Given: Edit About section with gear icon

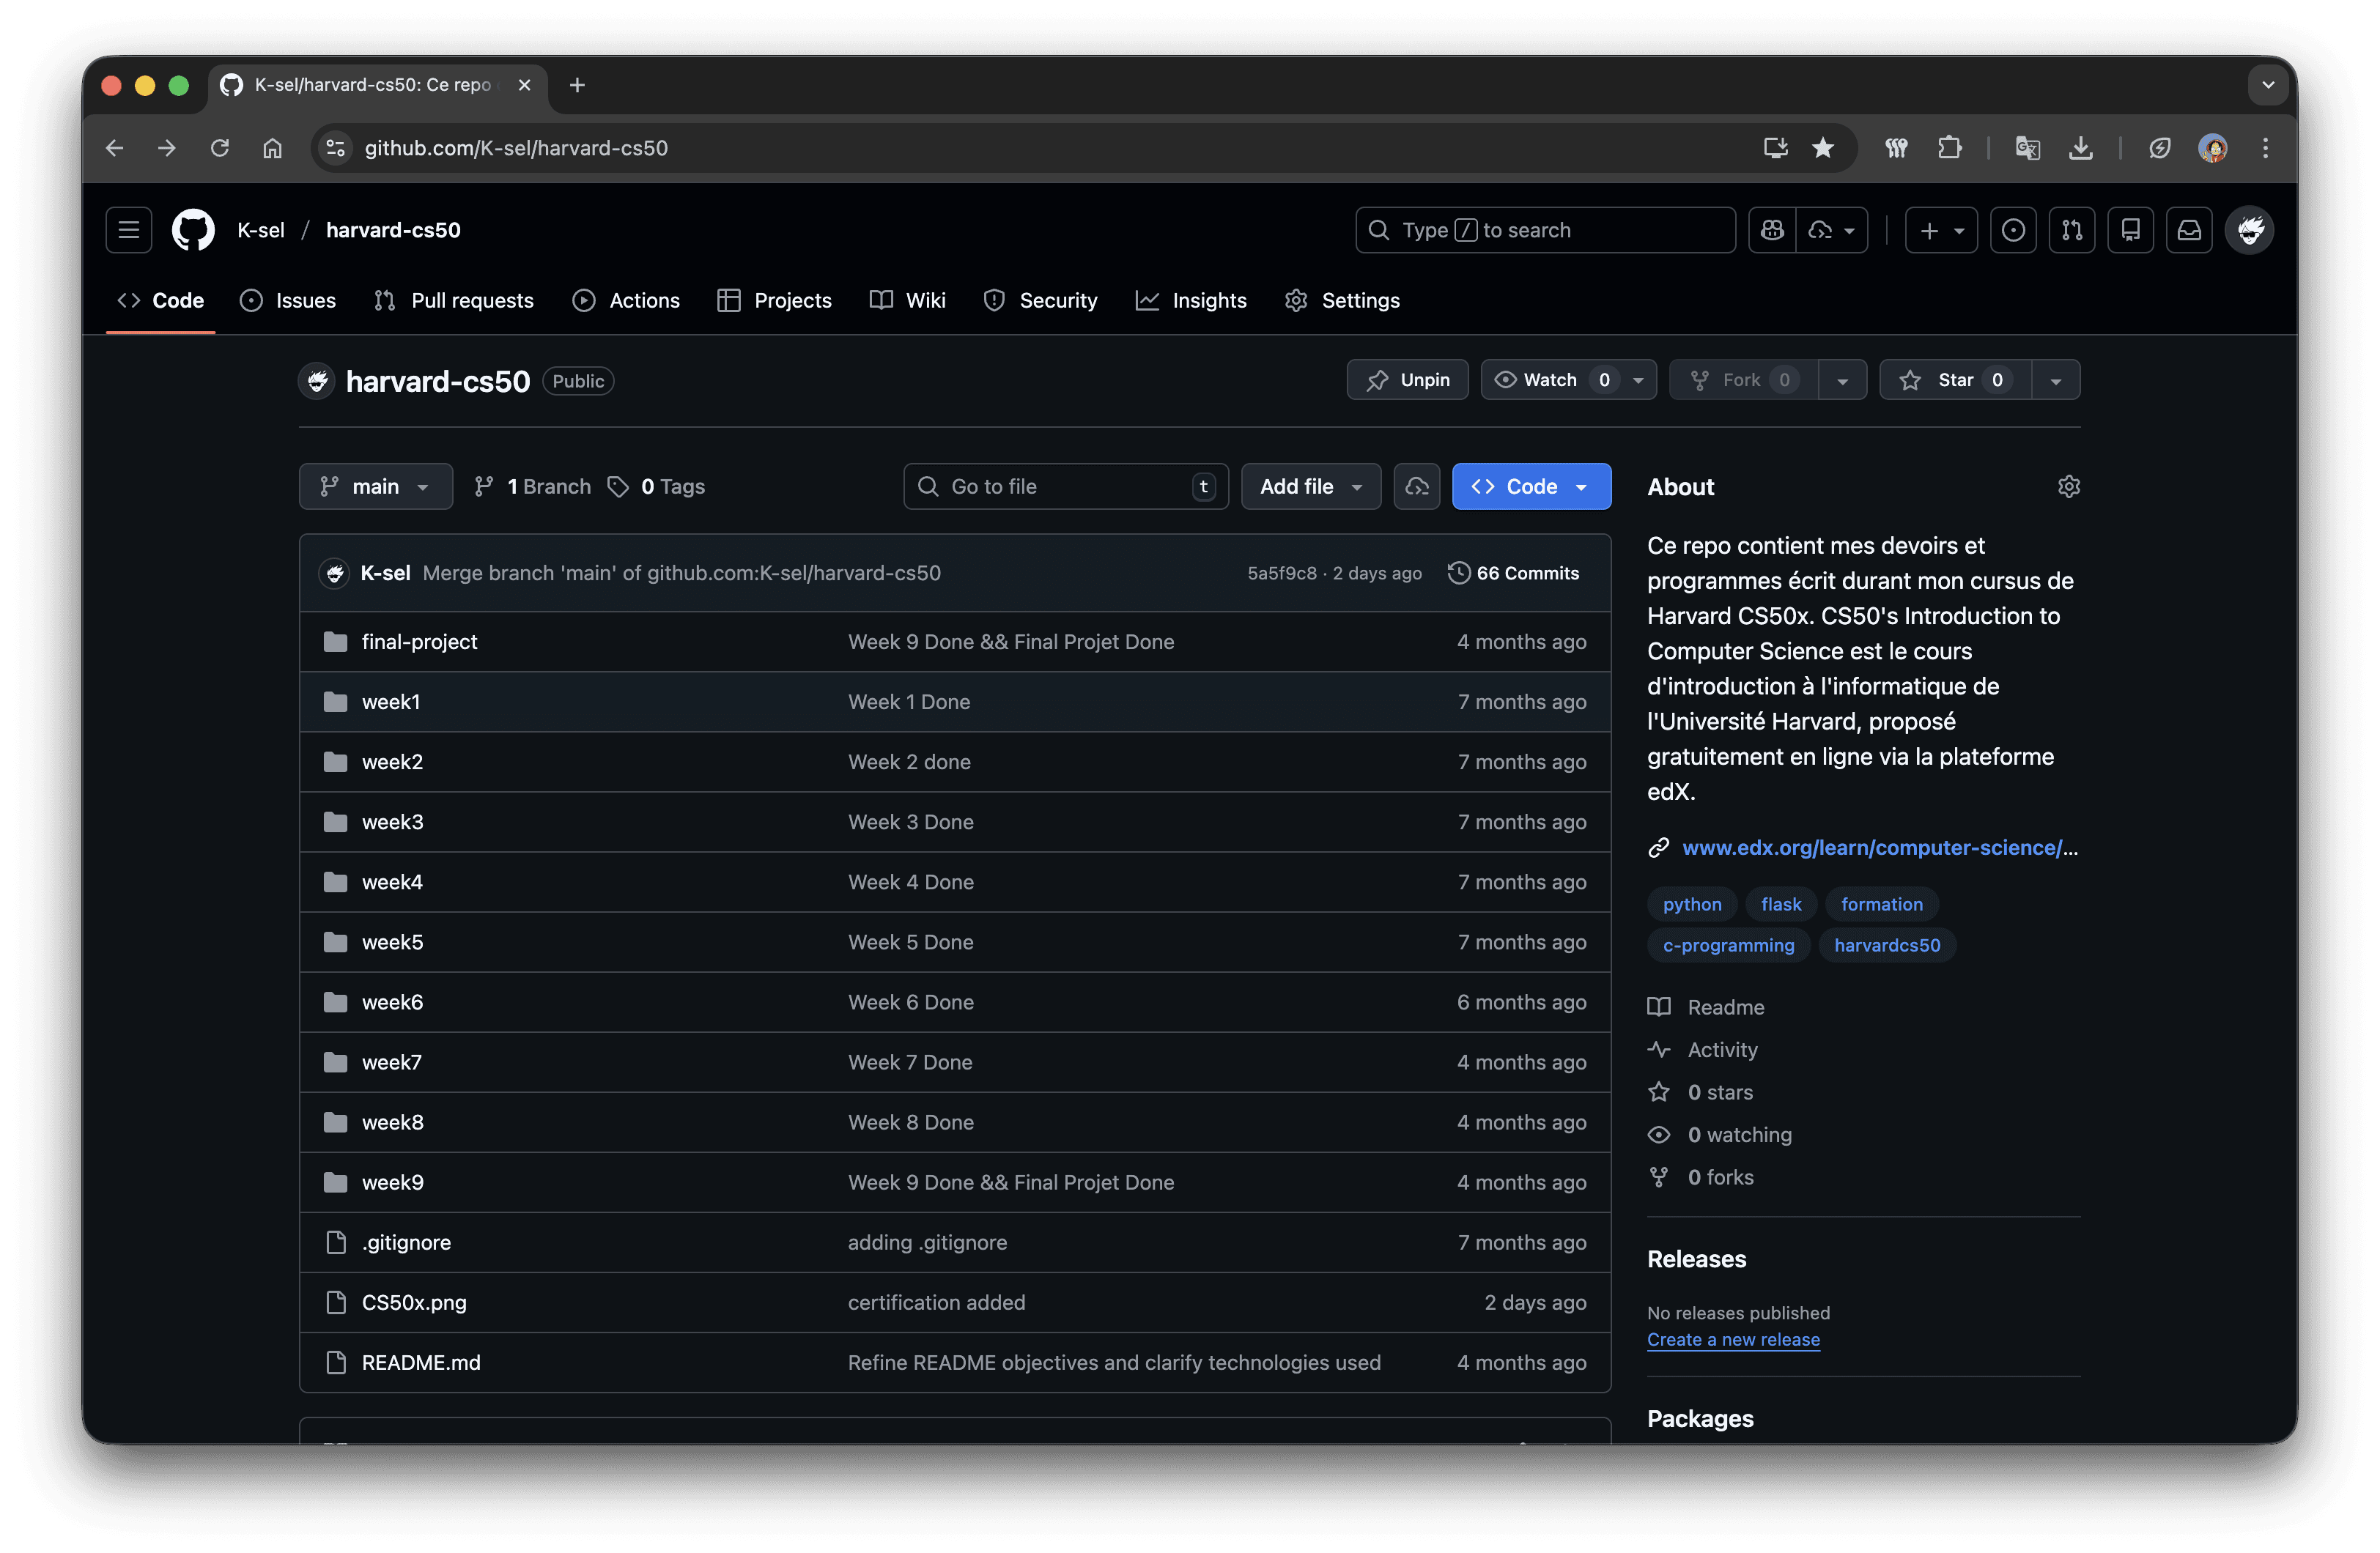Looking at the screenshot, I should tap(2068, 487).
